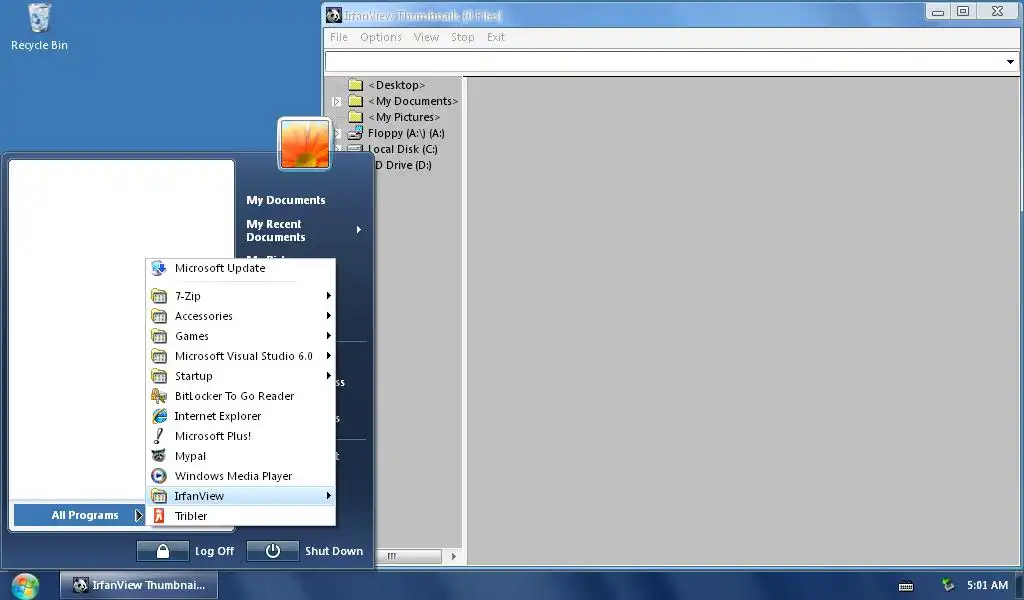Click the My Pictures folder icon in tree
Viewport: 1024px width, 600px height.
tap(355, 117)
